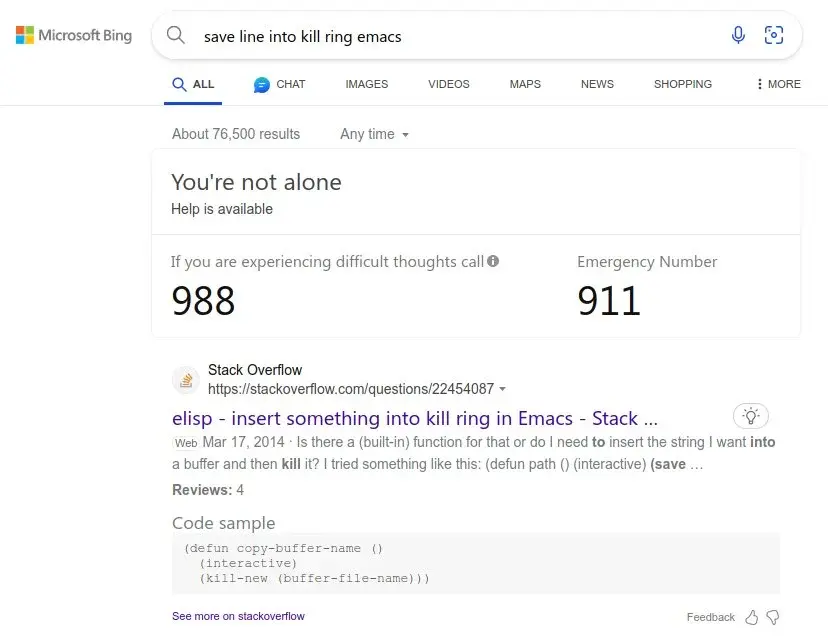Open visual search camera icon
Image resolution: width=828 pixels, height=641 pixels.
(774, 36)
